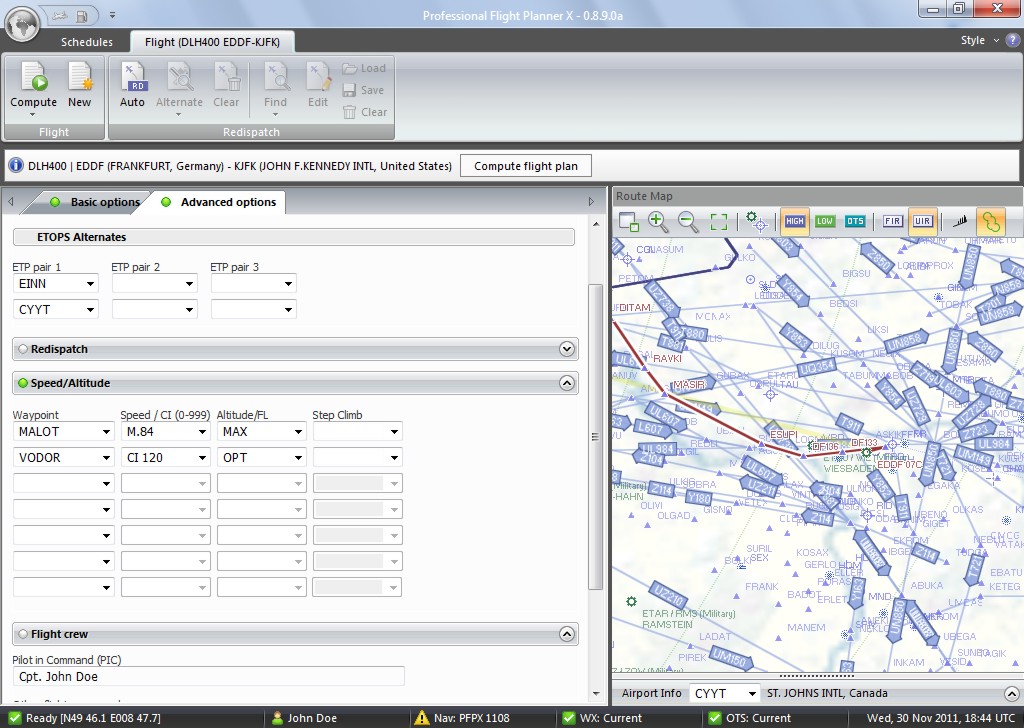Screen dimensions: 1024x728
Task: Select the Advanced options tab
Action: click(219, 202)
